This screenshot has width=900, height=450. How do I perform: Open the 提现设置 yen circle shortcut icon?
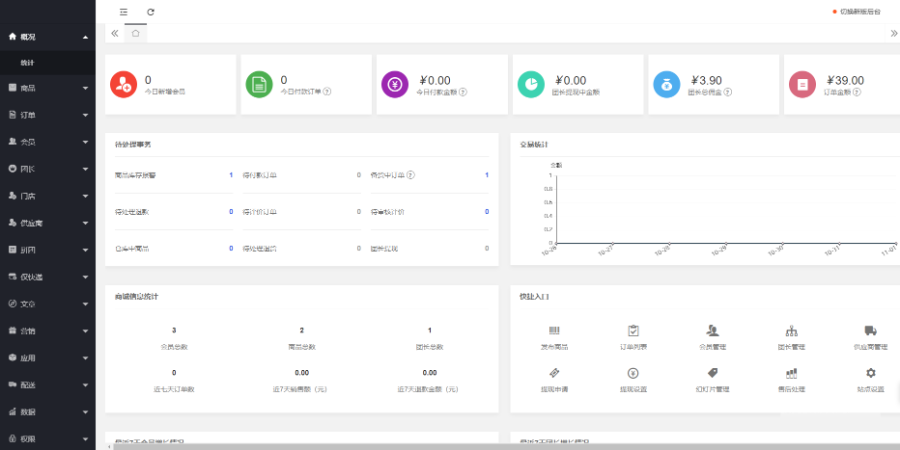633,373
